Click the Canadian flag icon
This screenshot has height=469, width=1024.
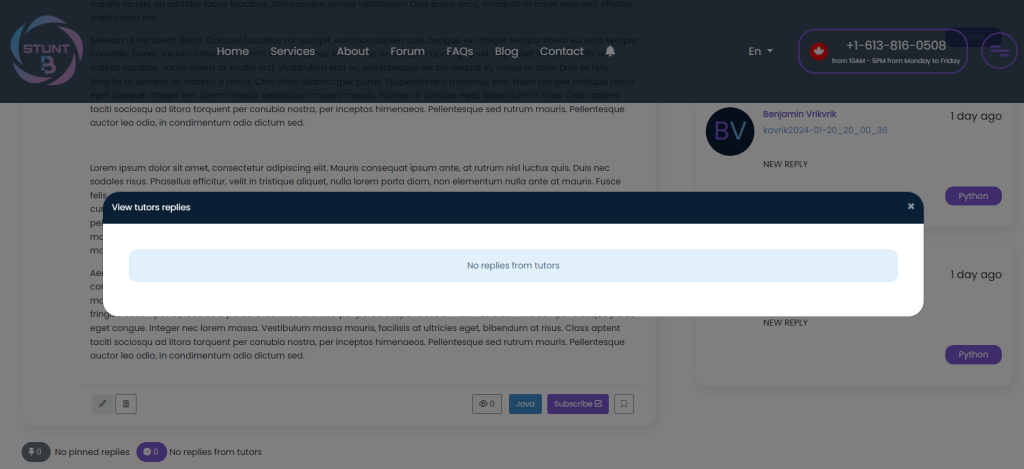(819, 51)
